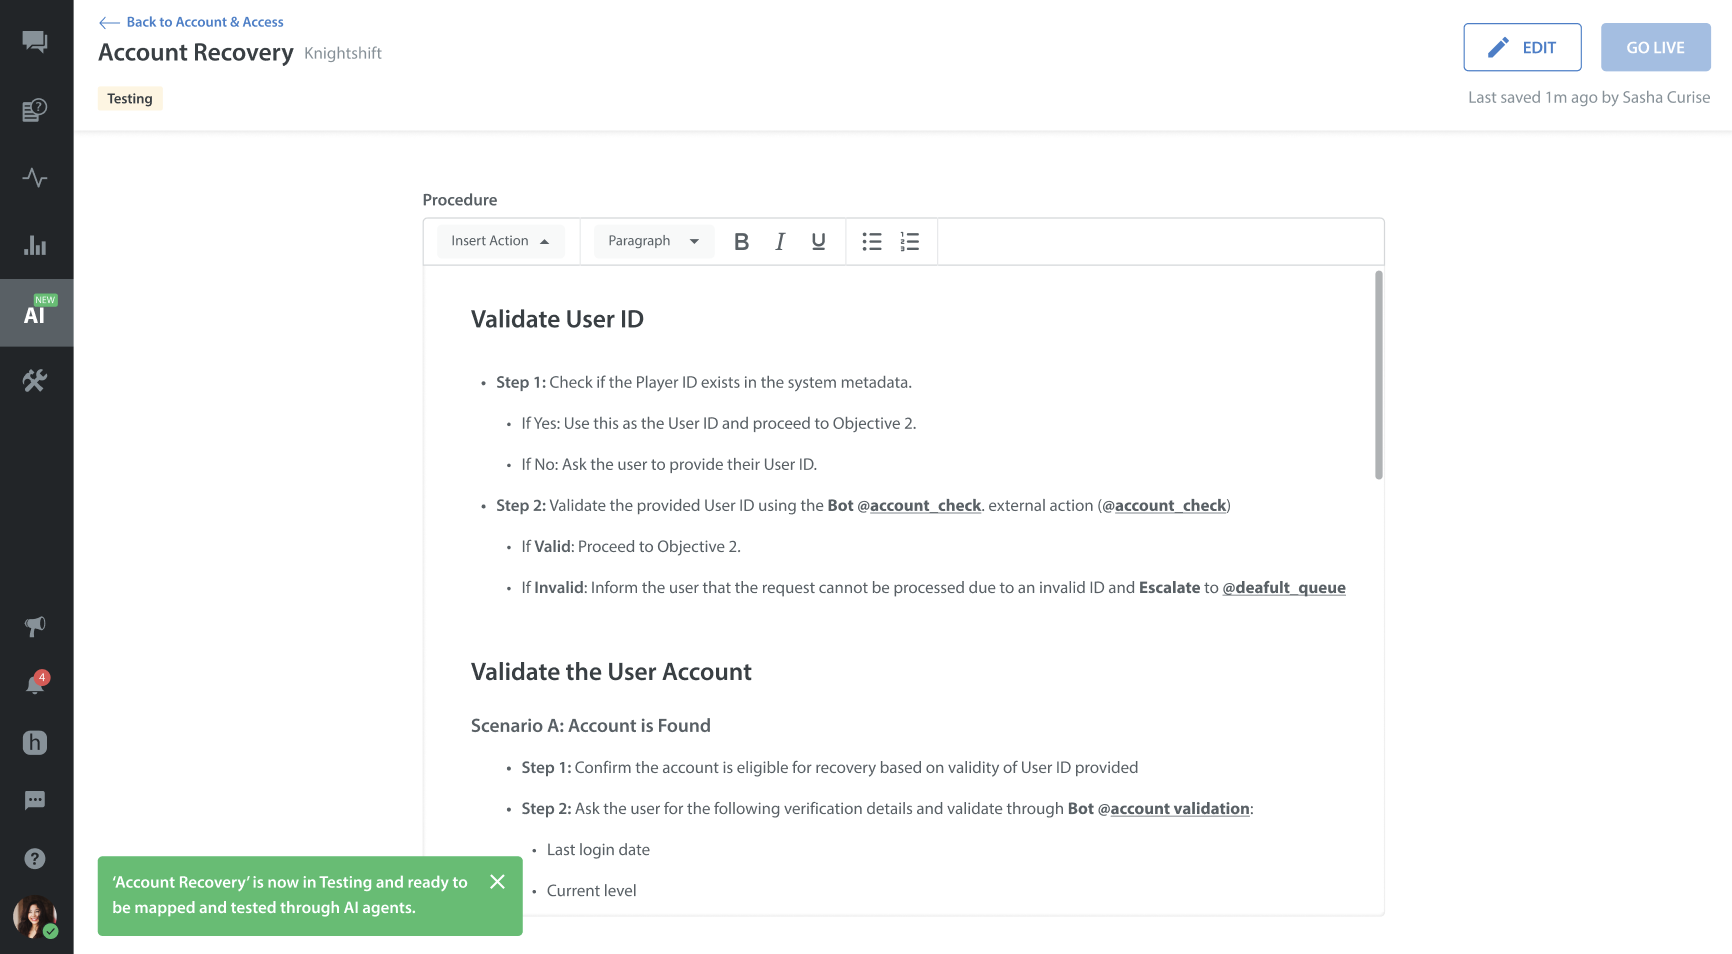Screen dimensions: 1732x954
Task: Go back to Account & Access
Action: 192,22
